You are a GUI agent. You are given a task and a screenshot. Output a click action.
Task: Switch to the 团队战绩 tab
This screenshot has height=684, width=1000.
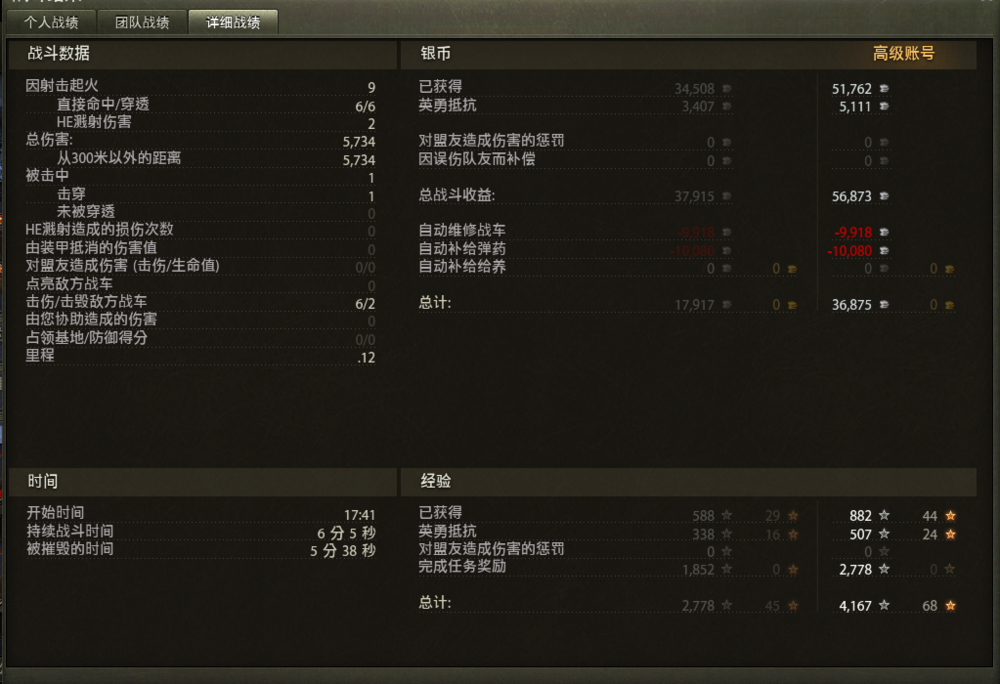coord(142,22)
